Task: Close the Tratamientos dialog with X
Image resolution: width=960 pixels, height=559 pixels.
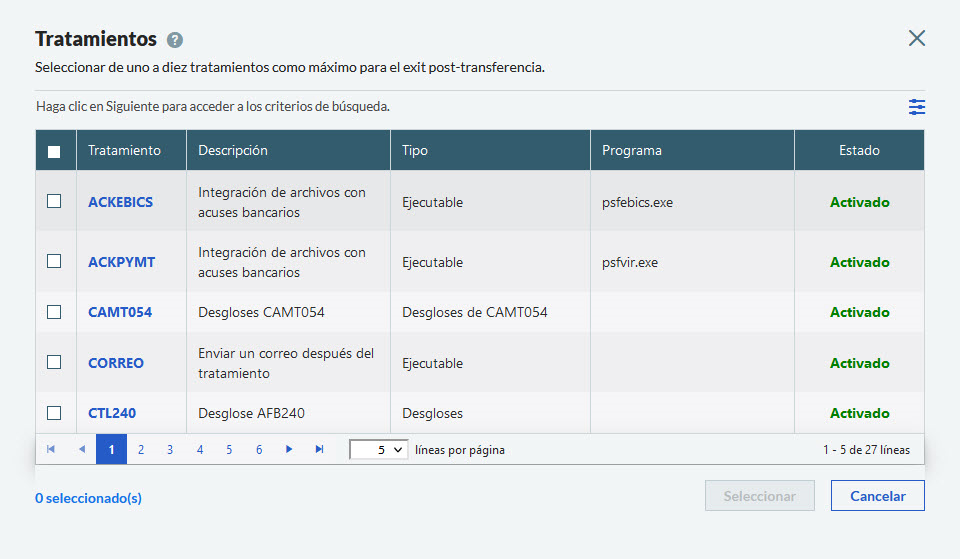Action: click(916, 39)
